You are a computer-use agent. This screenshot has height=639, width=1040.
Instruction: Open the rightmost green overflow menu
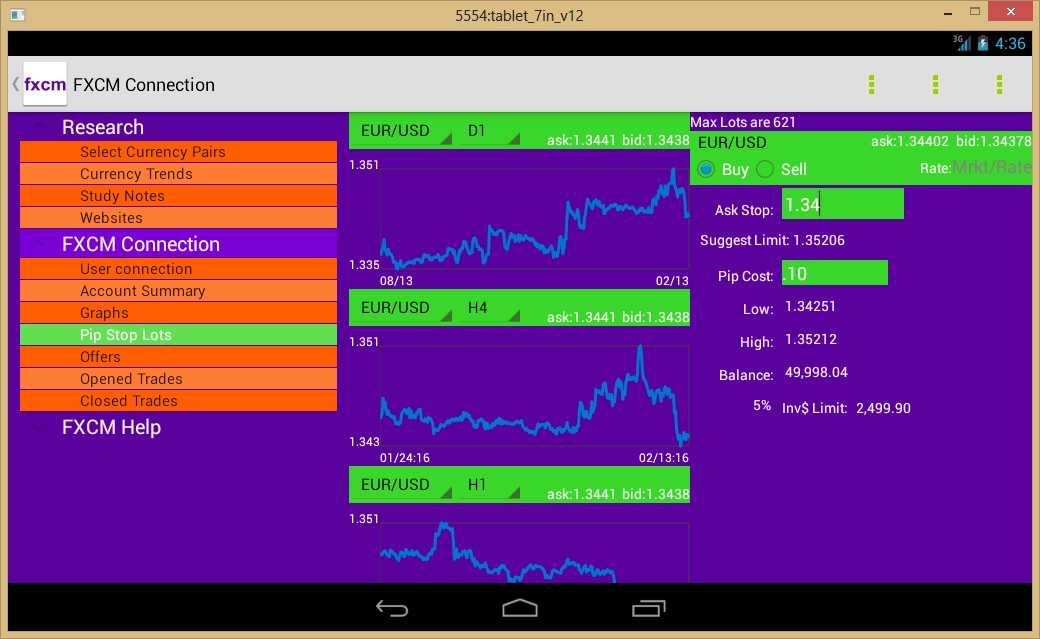[x=999, y=84]
